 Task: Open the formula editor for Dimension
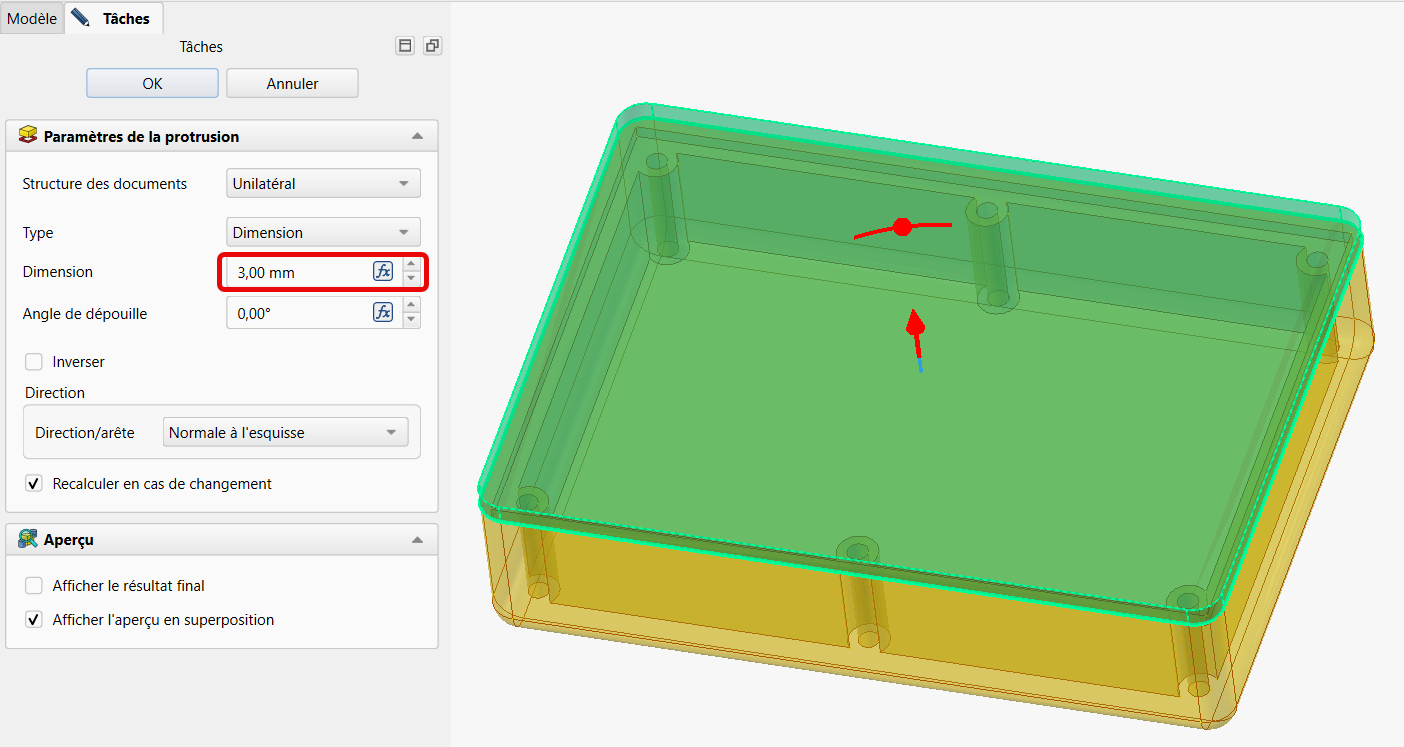pyautogui.click(x=383, y=272)
